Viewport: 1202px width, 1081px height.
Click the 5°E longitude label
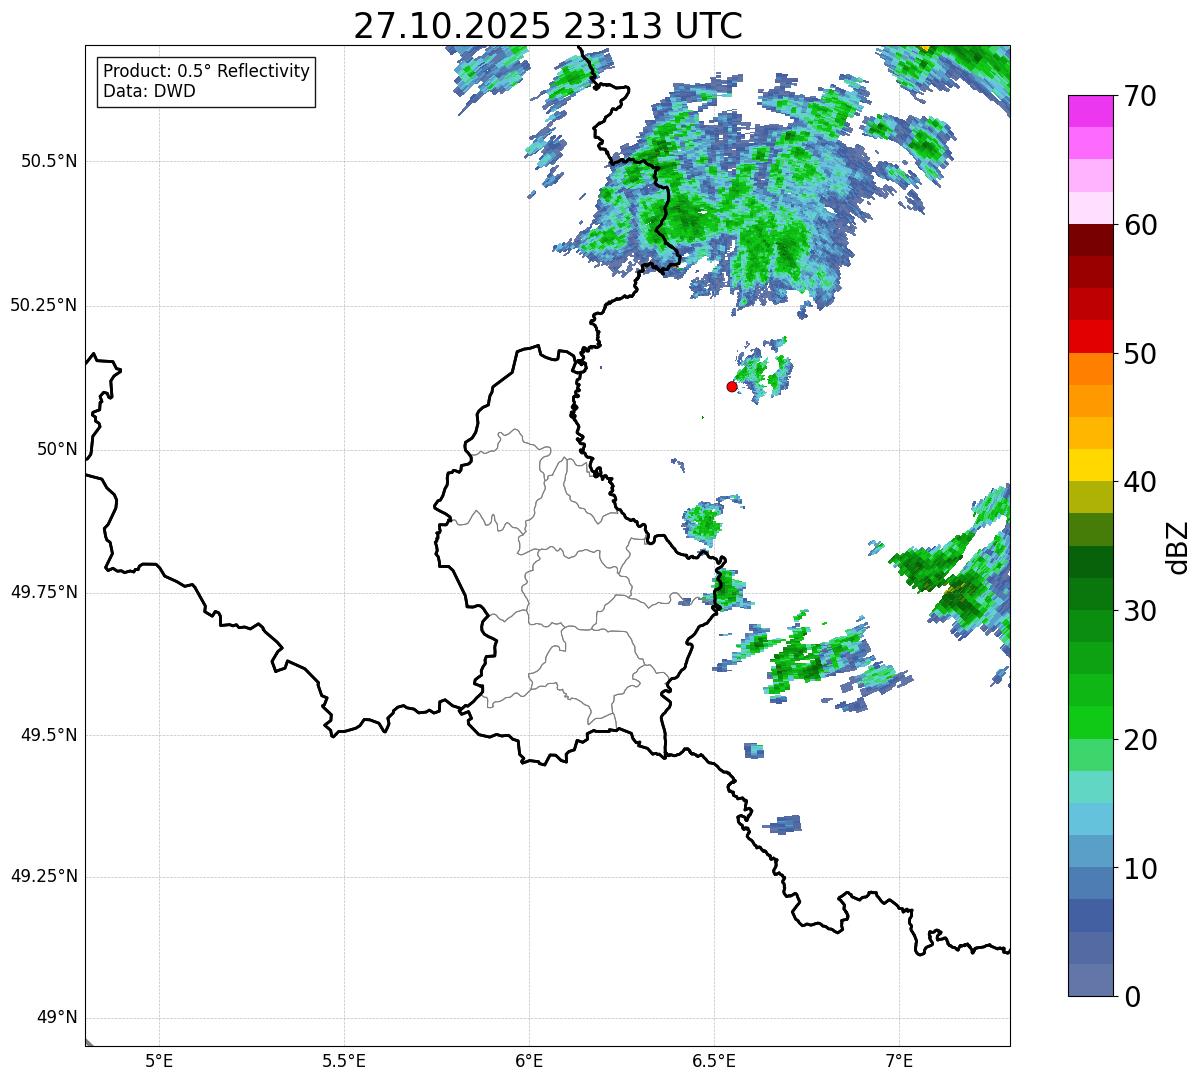point(159,1060)
